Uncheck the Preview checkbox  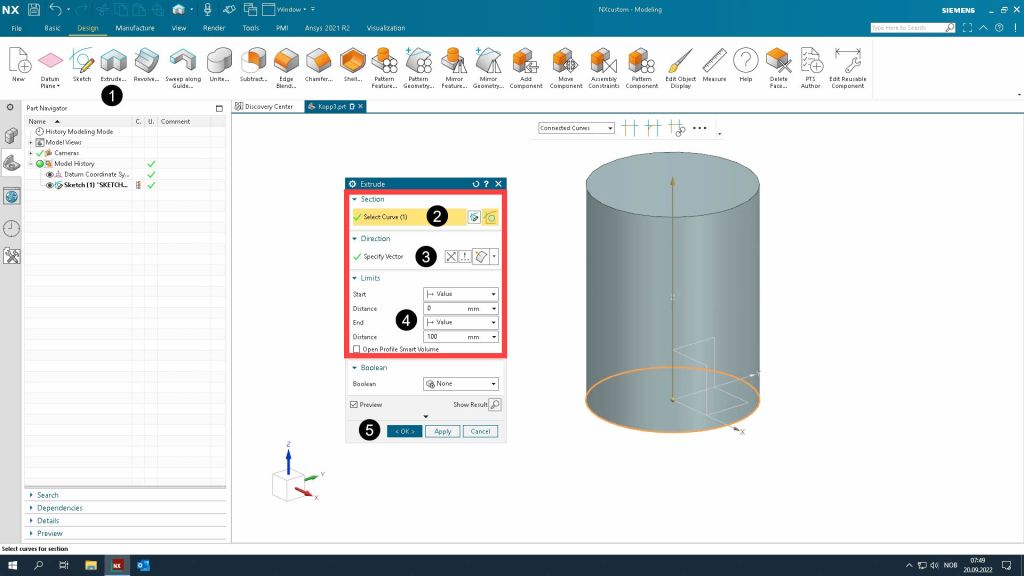[x=354, y=404]
